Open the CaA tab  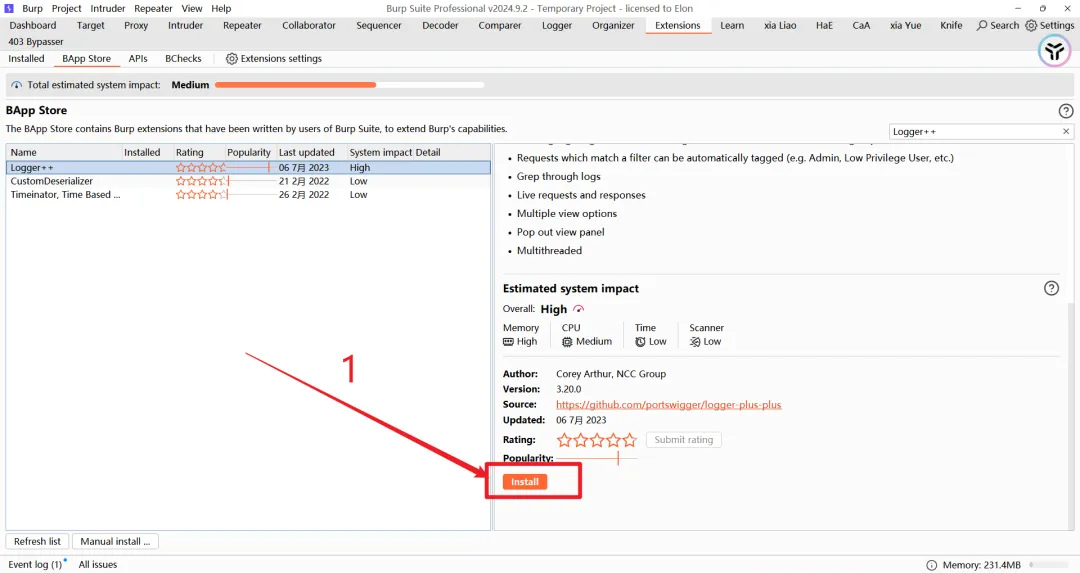point(861,25)
